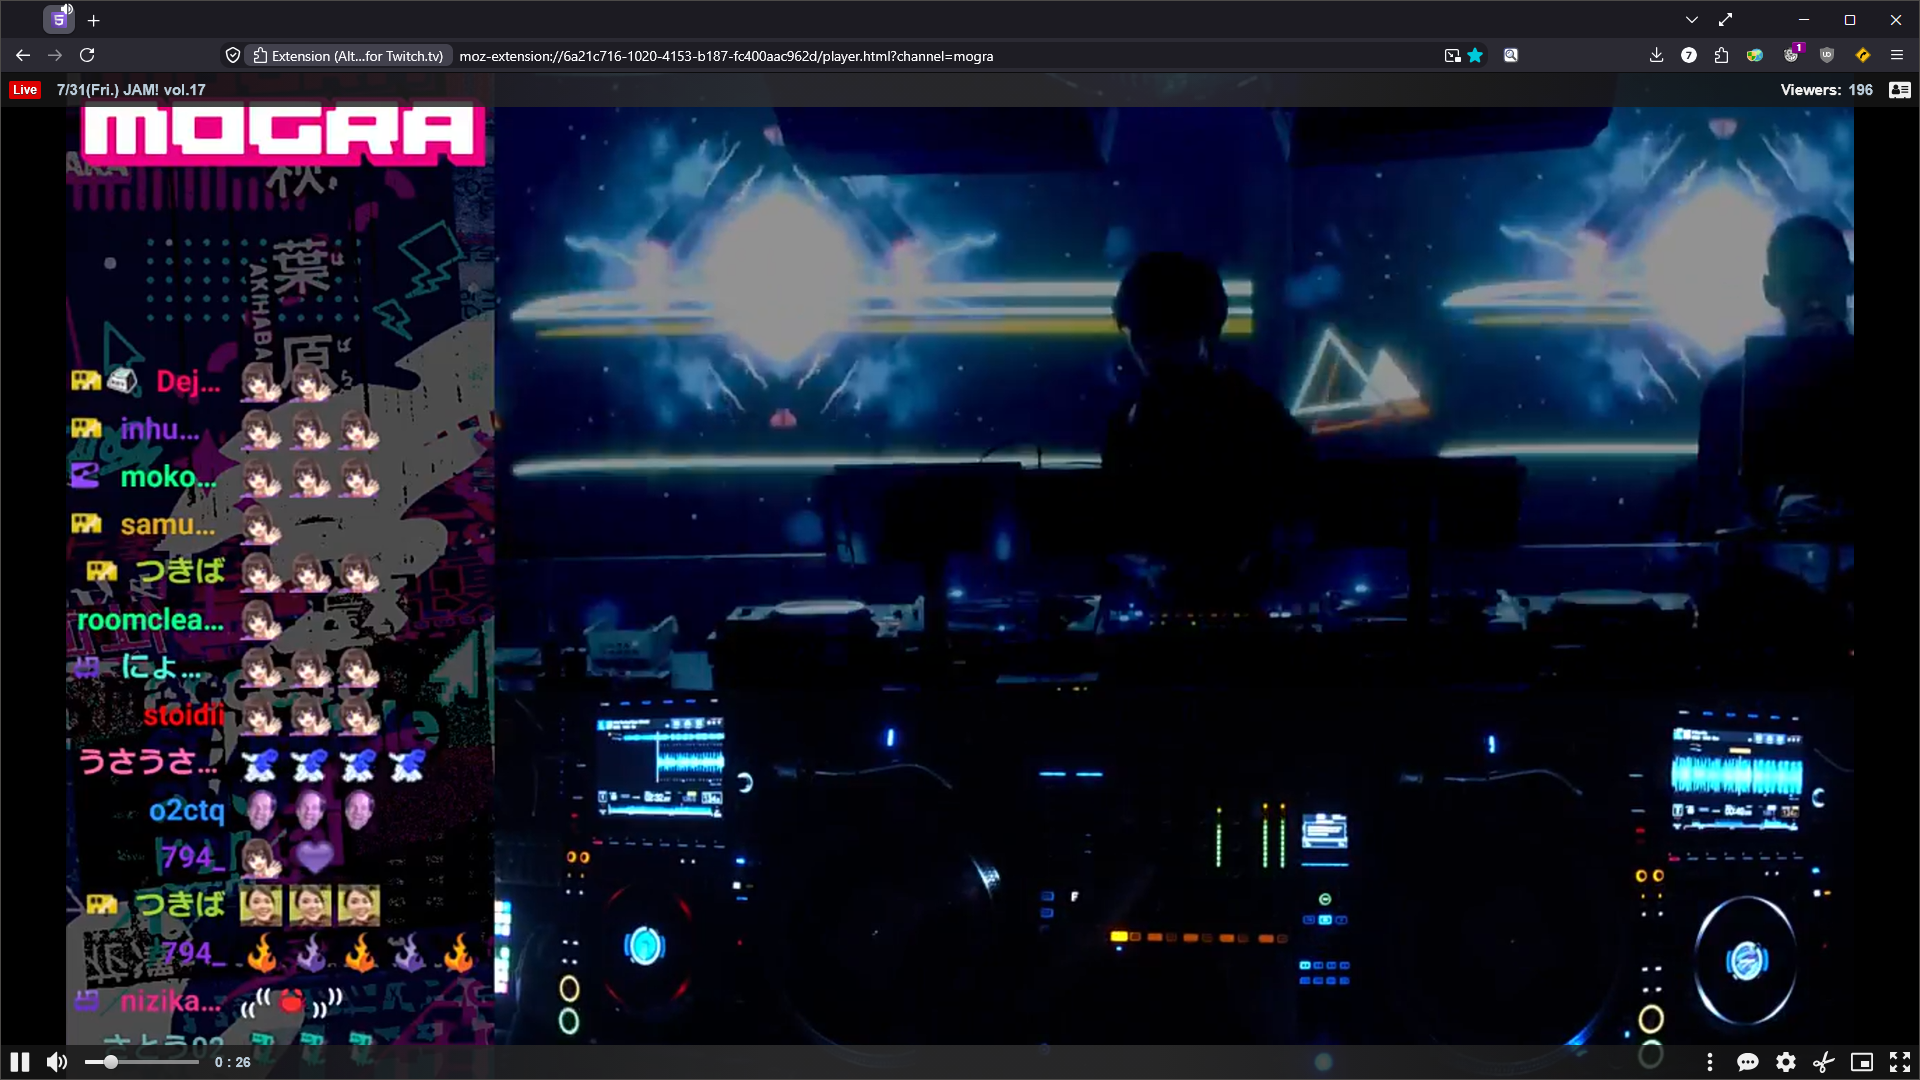Open the tracking protection shield icon
The image size is (1920, 1080).
(x=233, y=56)
